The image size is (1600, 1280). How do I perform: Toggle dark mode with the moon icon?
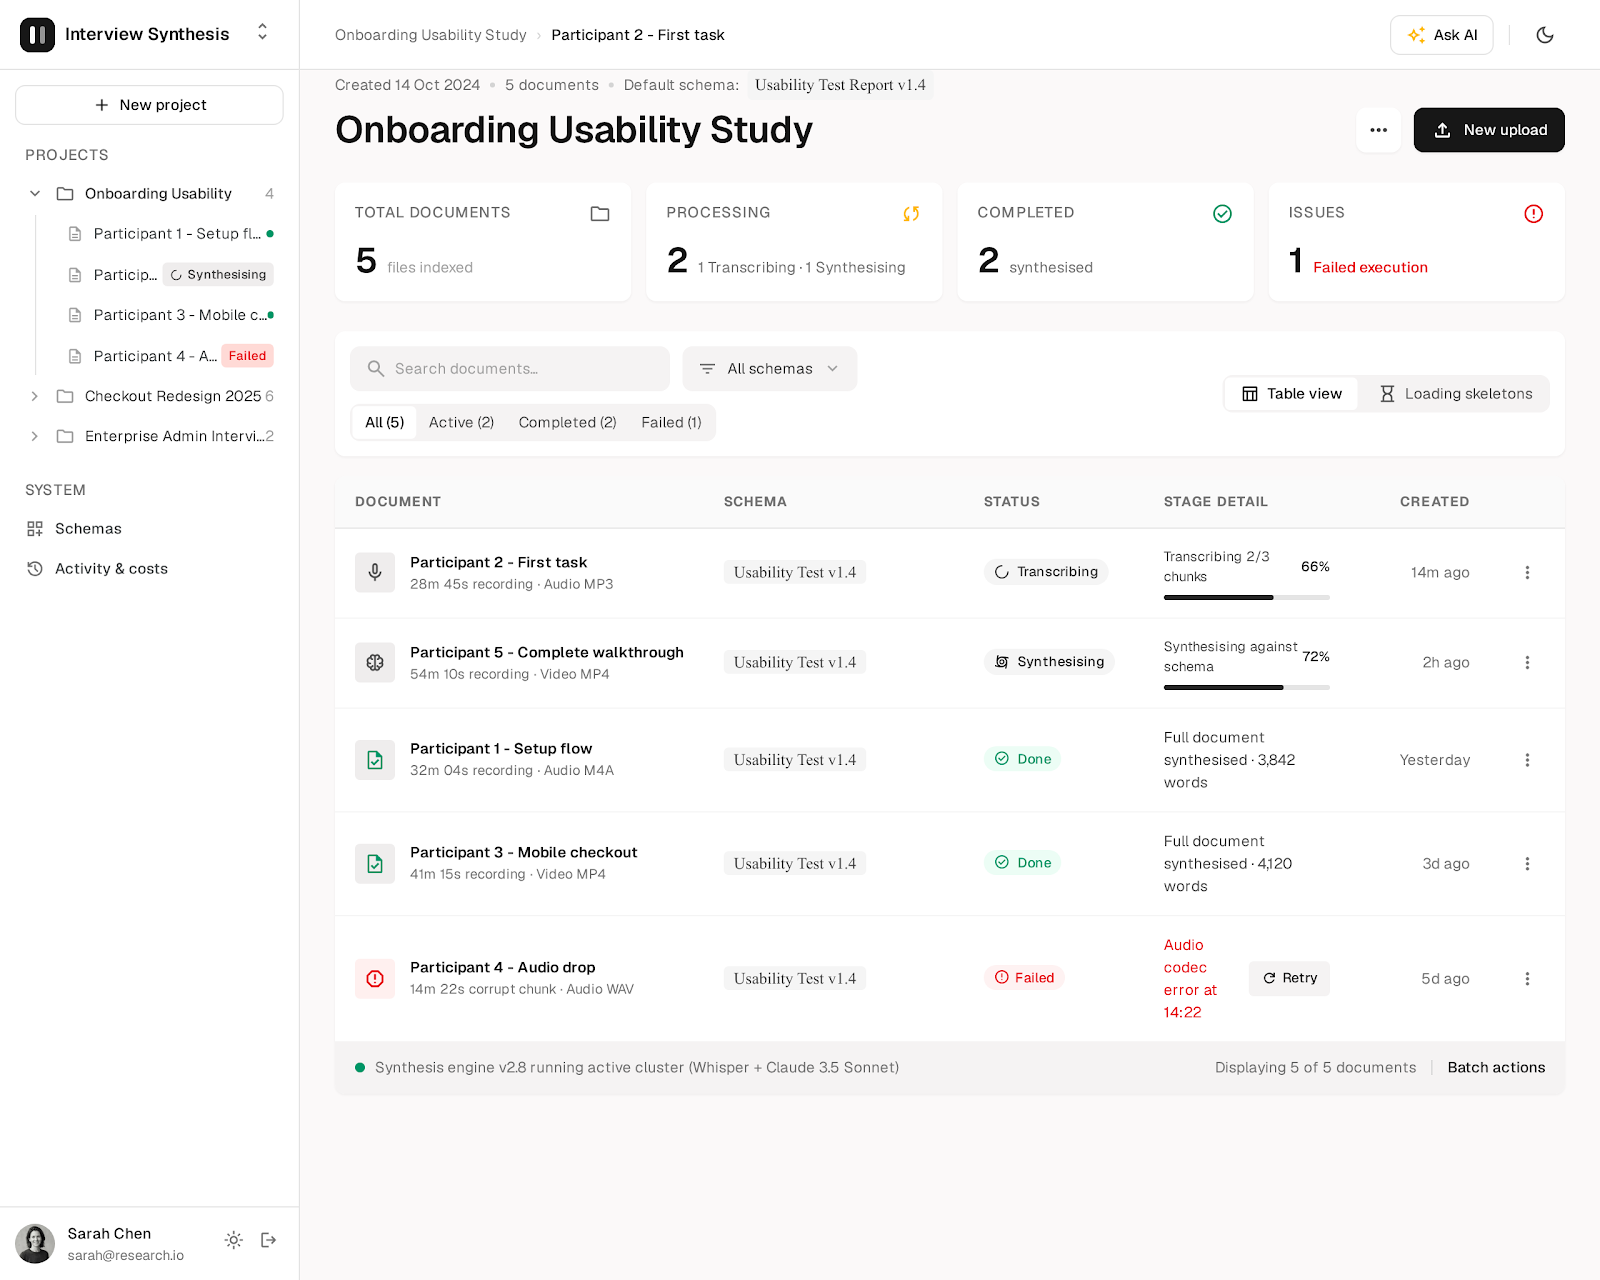(x=1545, y=35)
